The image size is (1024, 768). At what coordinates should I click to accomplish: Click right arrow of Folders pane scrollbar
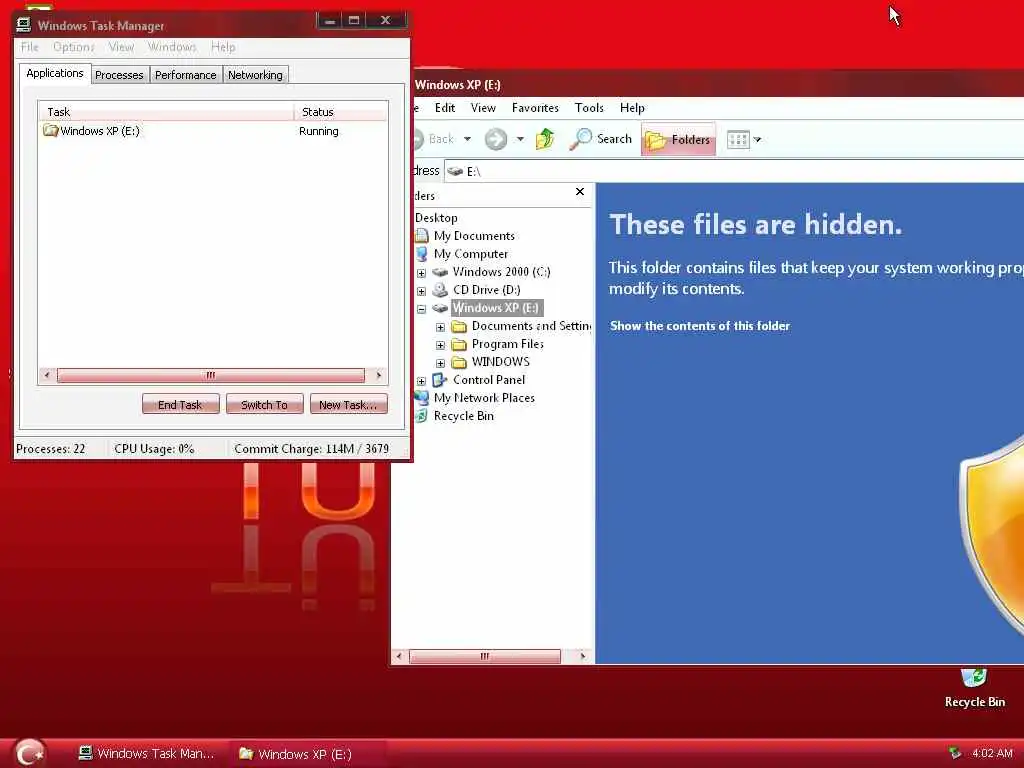(x=583, y=656)
